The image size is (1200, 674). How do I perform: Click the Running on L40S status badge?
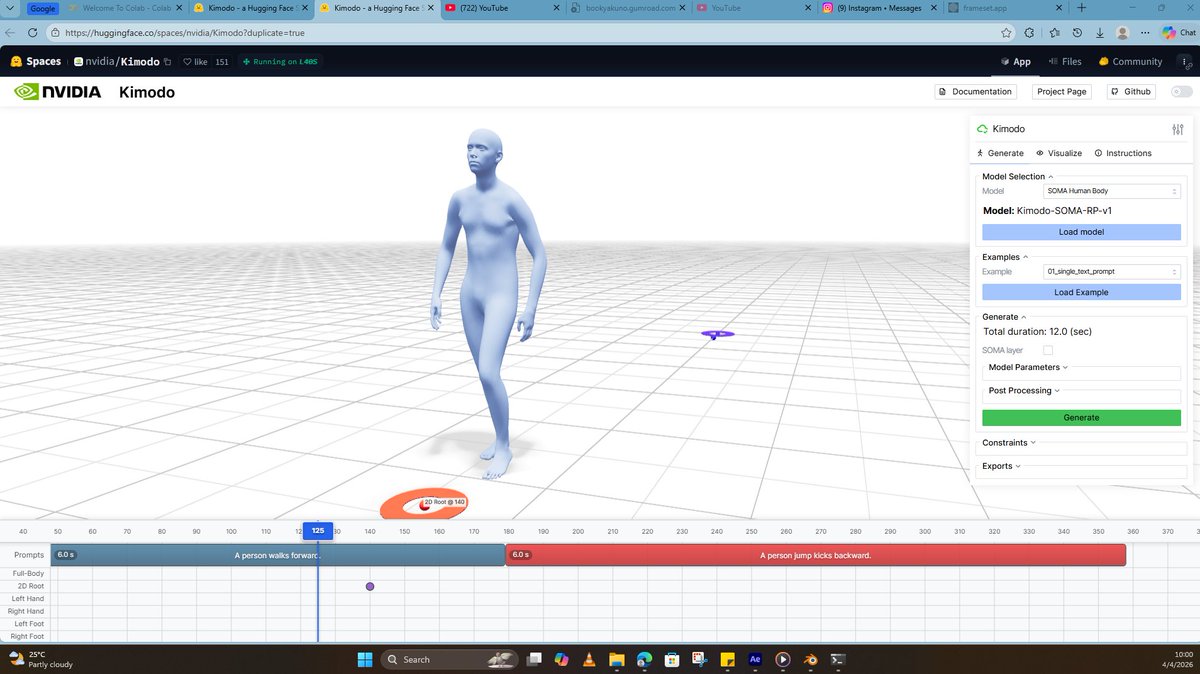click(x=280, y=62)
